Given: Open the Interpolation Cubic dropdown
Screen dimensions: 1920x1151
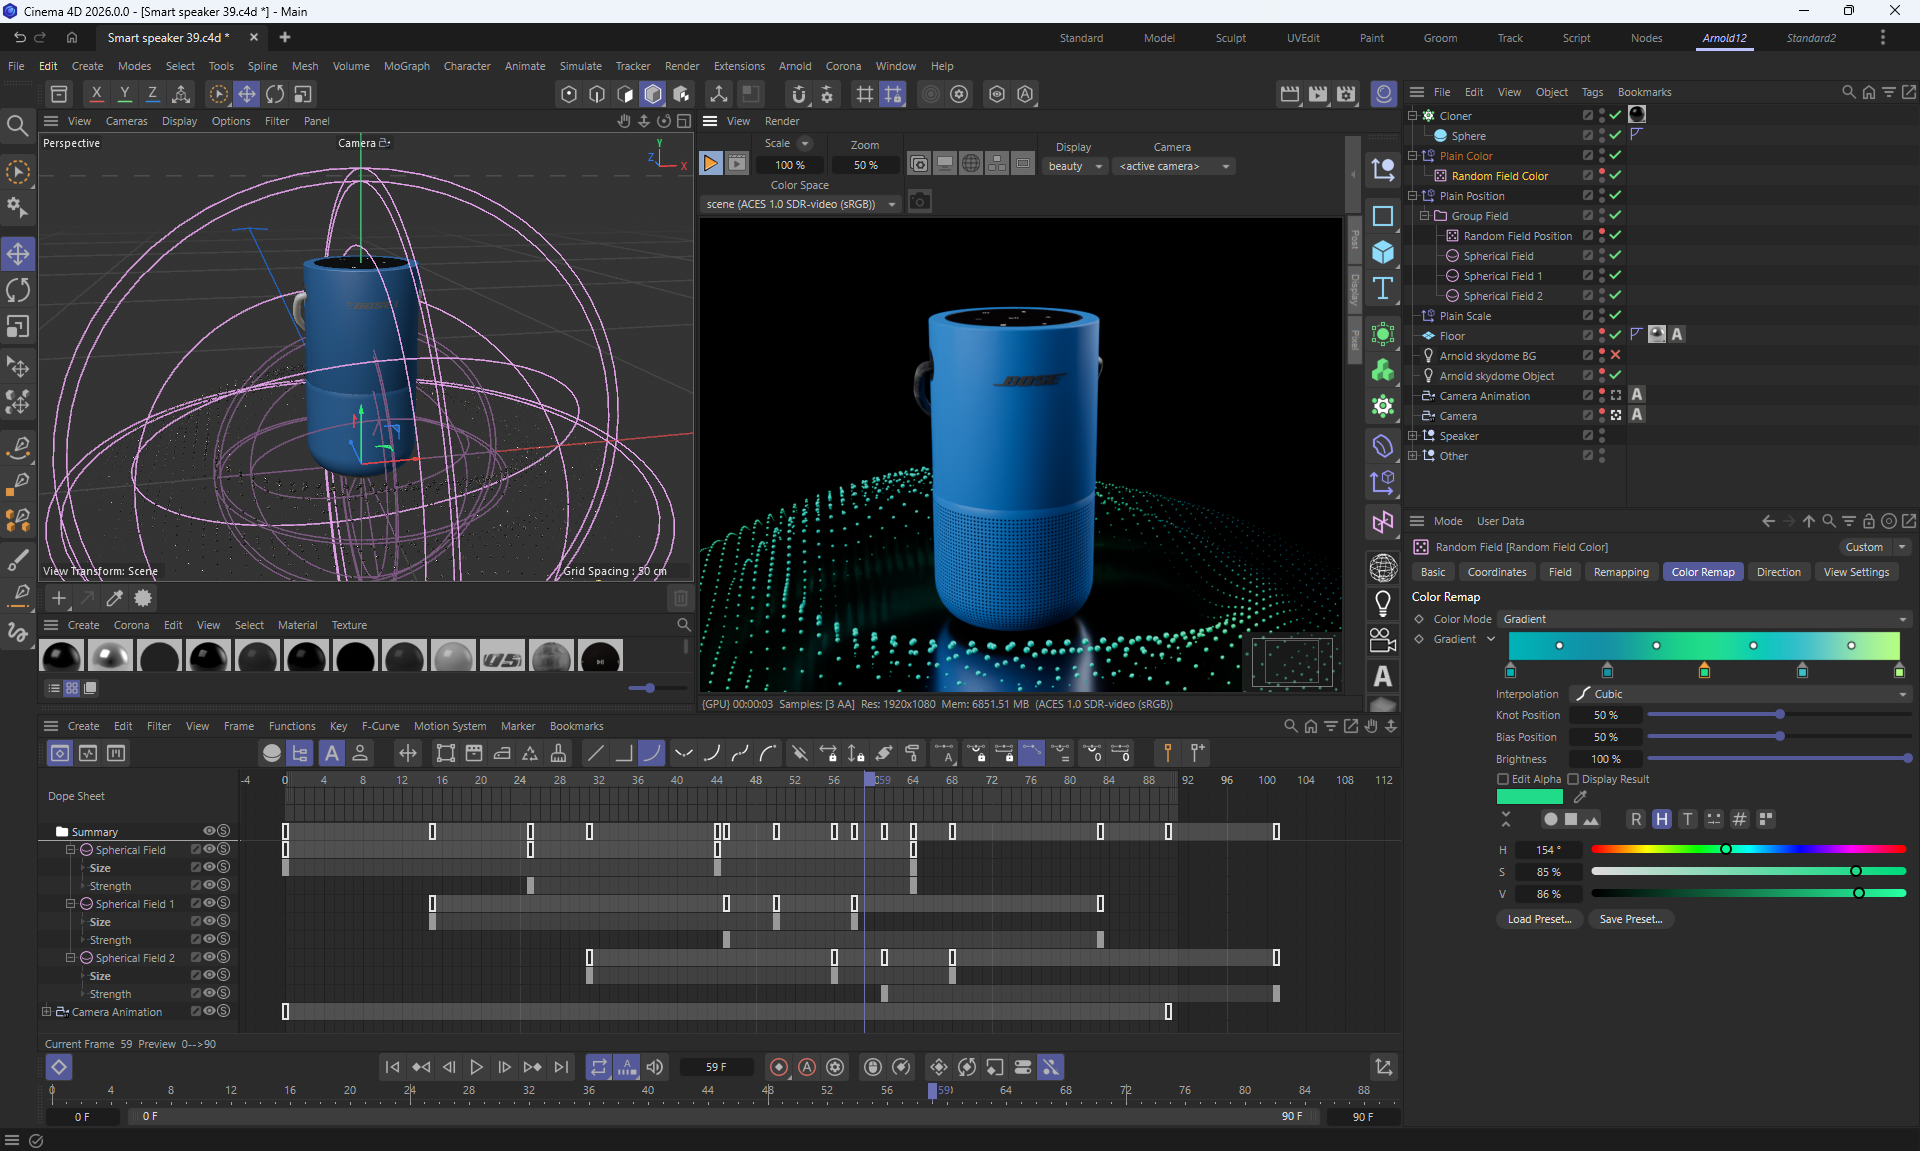Looking at the screenshot, I should tap(1740, 694).
